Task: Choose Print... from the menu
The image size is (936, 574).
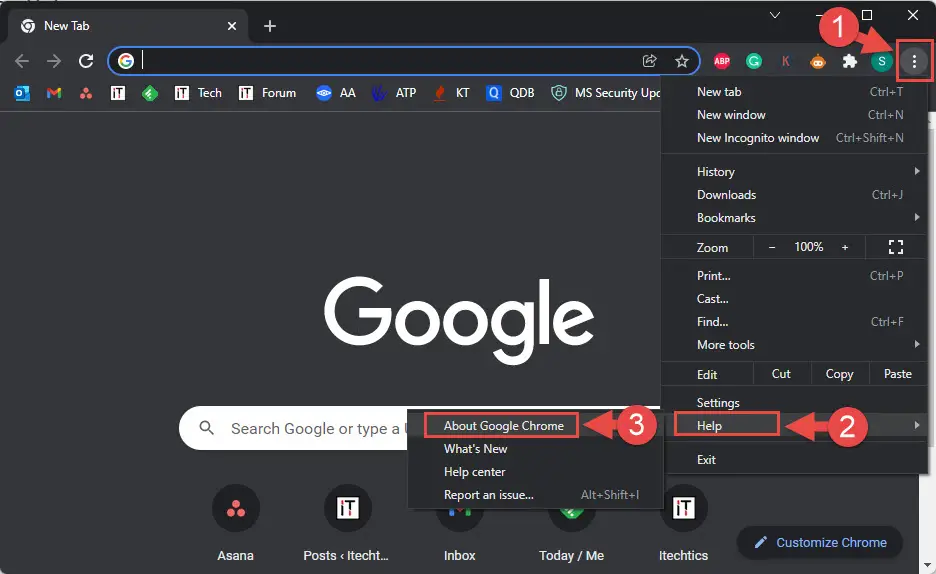Action: point(795,276)
